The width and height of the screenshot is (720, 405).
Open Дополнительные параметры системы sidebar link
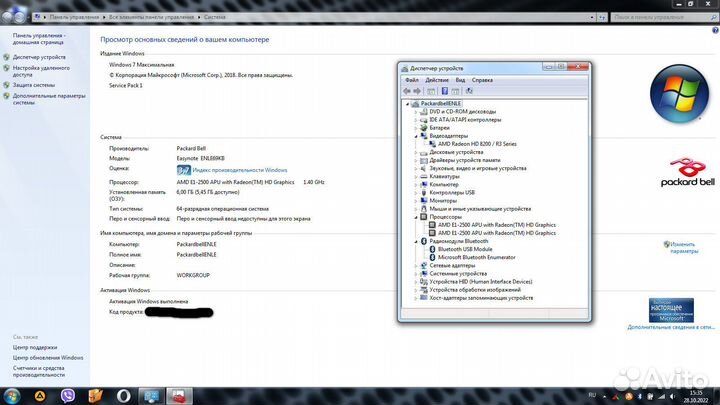pos(49,99)
